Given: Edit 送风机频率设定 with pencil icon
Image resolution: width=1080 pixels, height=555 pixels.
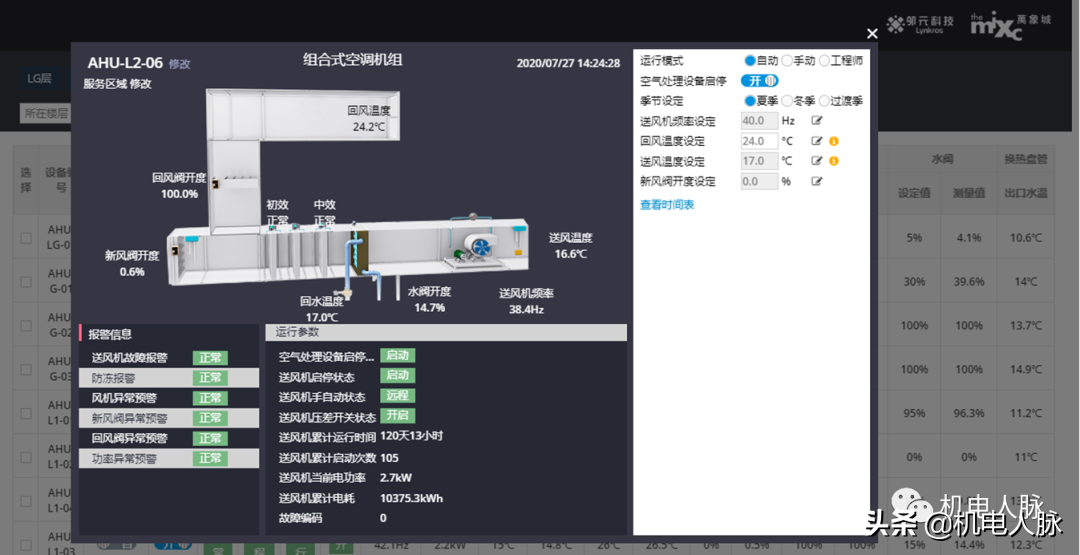Looking at the screenshot, I should (x=816, y=121).
